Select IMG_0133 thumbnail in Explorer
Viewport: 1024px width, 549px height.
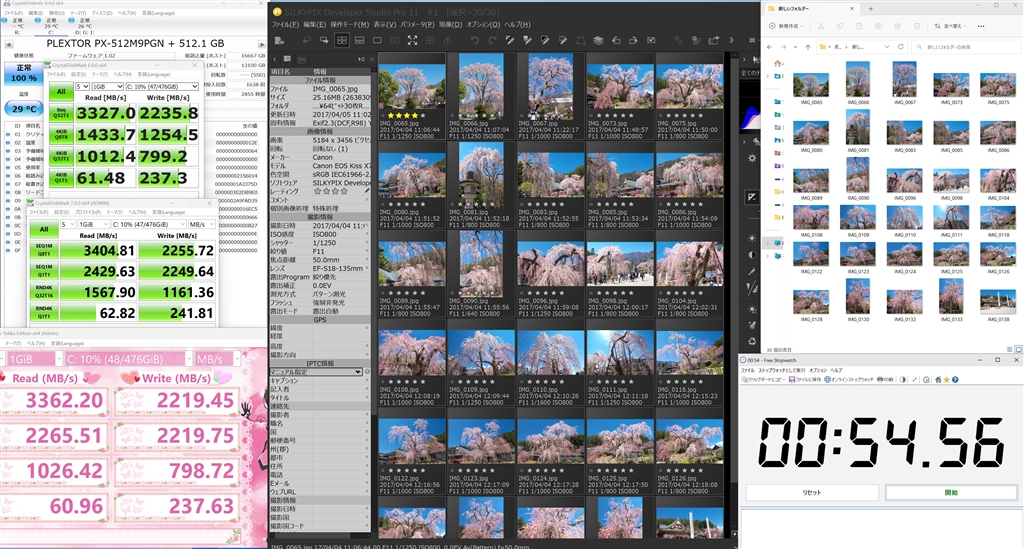pos(951,296)
